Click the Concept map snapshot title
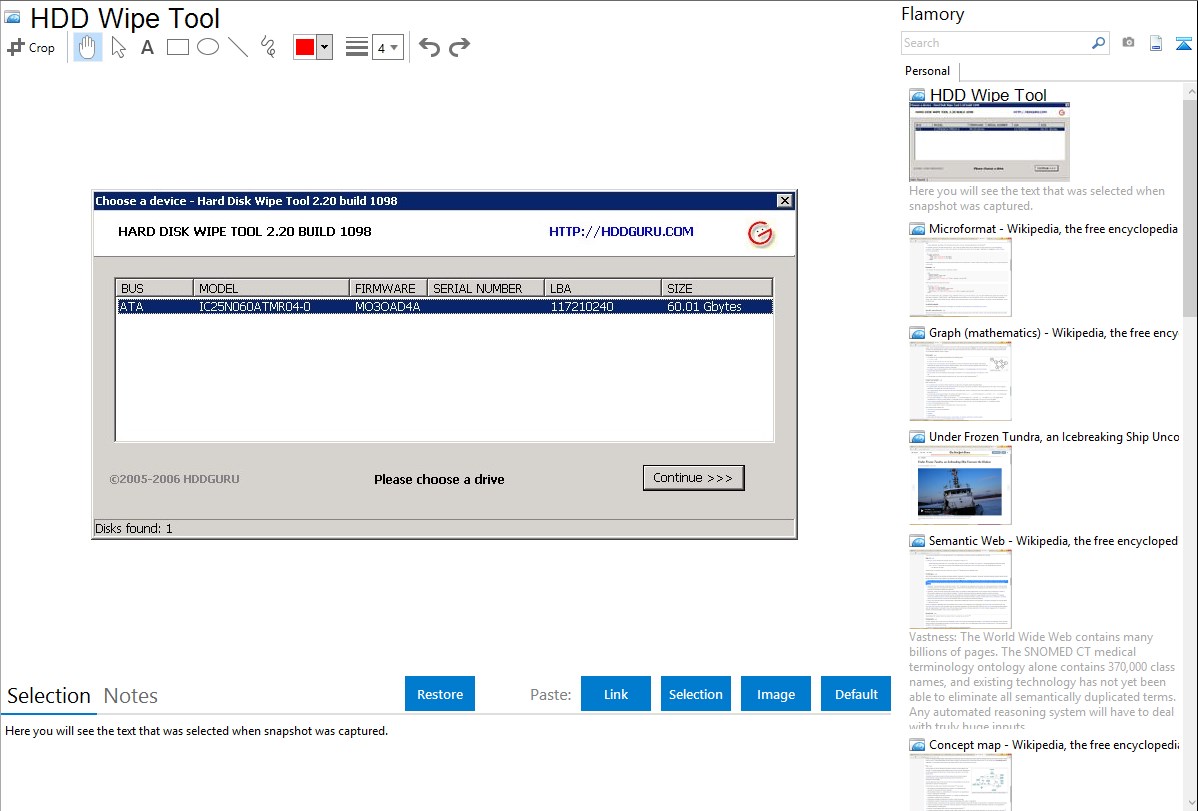This screenshot has width=1198, height=811. [1053, 744]
